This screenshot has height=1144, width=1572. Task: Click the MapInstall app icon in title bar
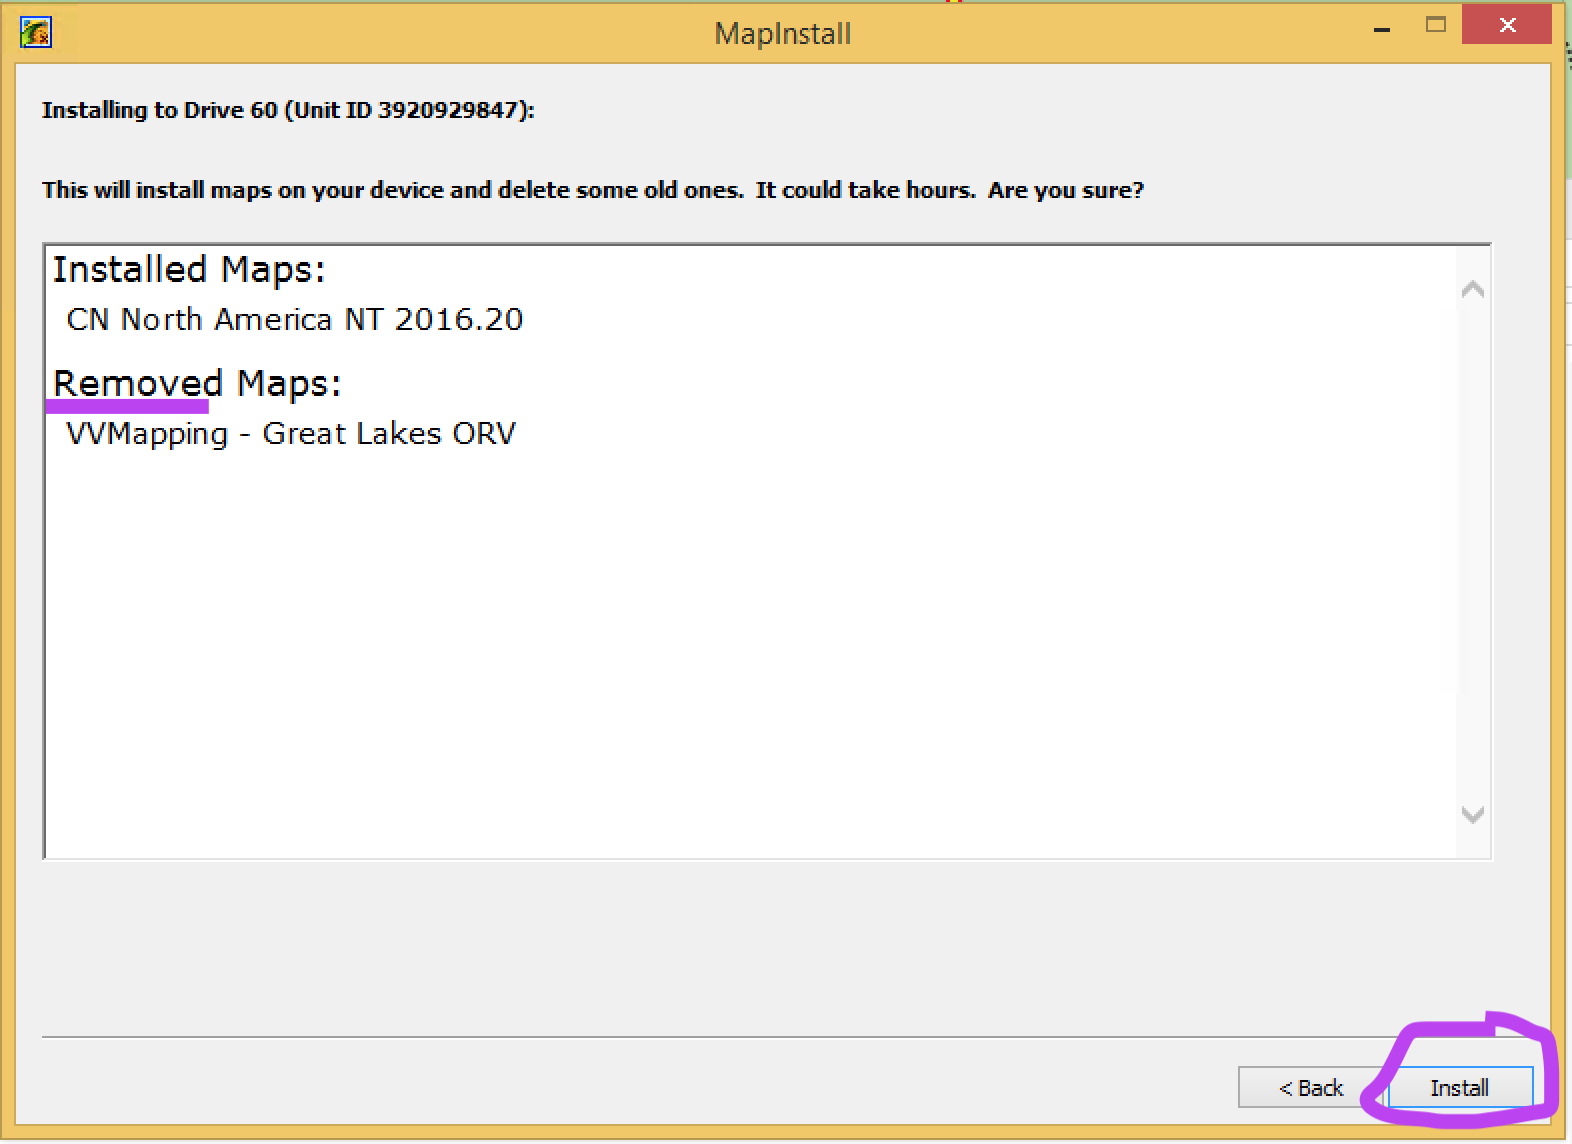[35, 33]
